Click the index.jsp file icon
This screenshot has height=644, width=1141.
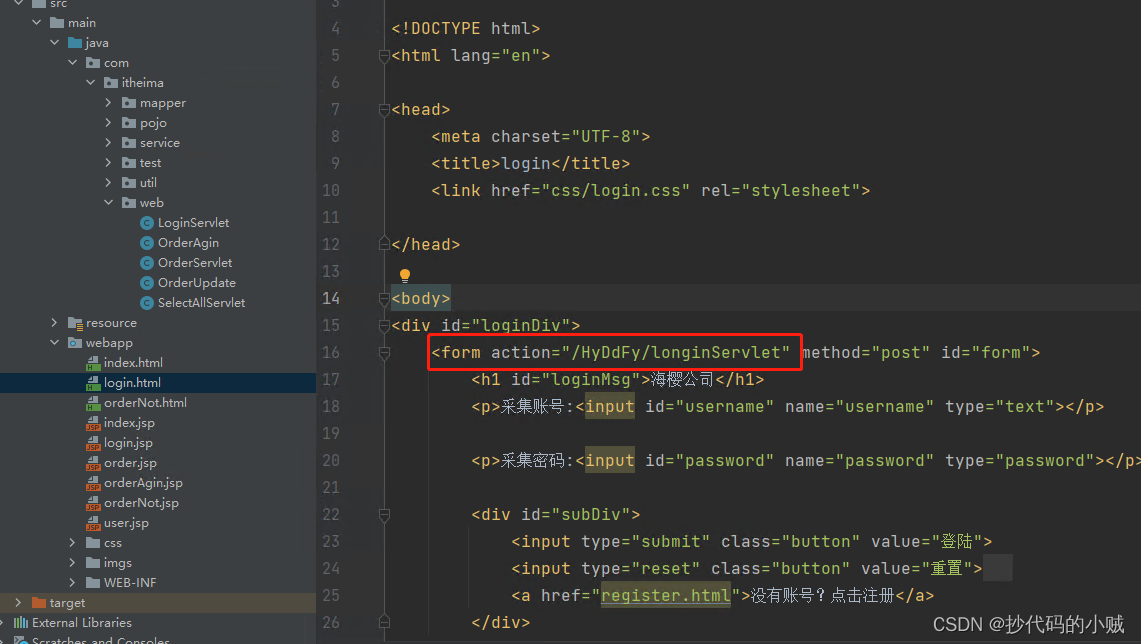(x=92, y=423)
